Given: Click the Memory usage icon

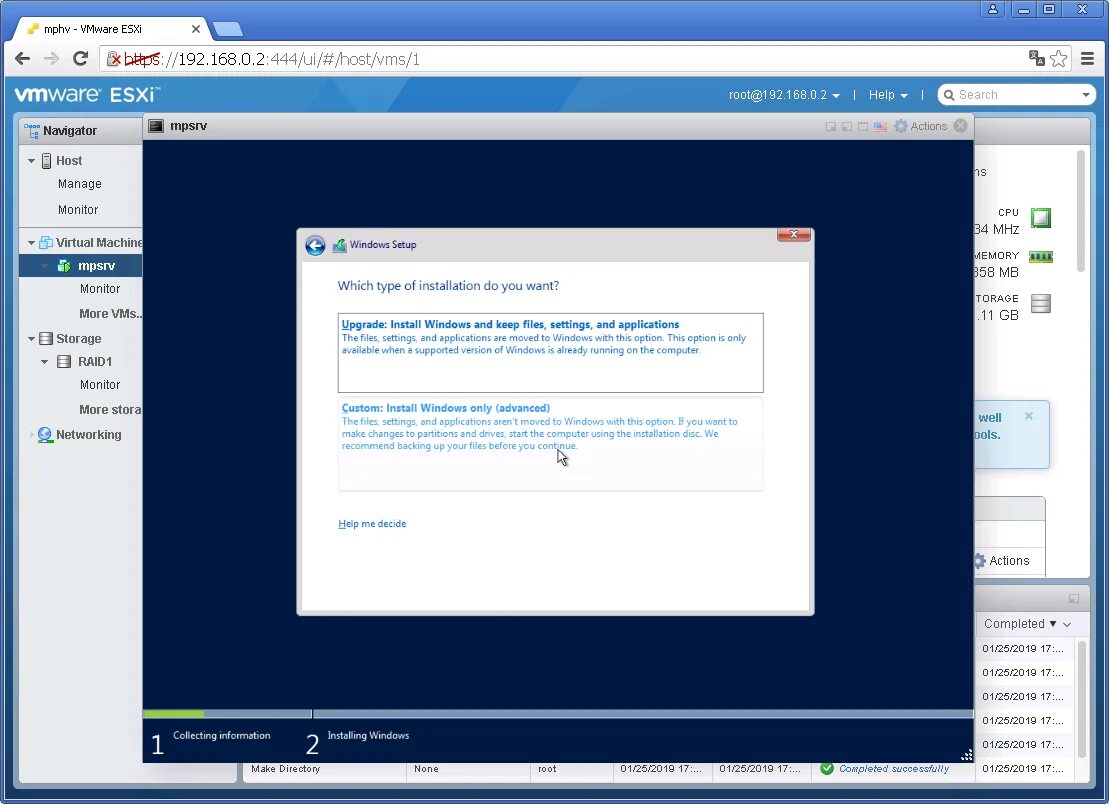Looking at the screenshot, I should [1041, 257].
